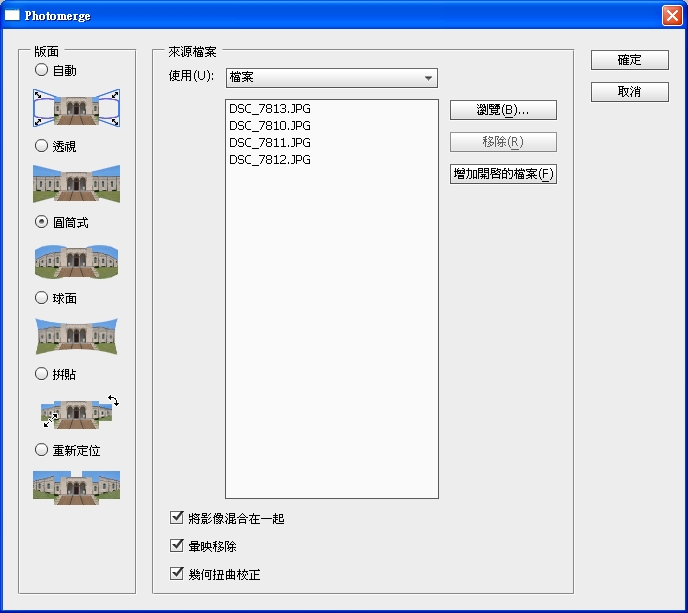Uncheck 將影像混合在一起 blend images checkbox

(176, 518)
